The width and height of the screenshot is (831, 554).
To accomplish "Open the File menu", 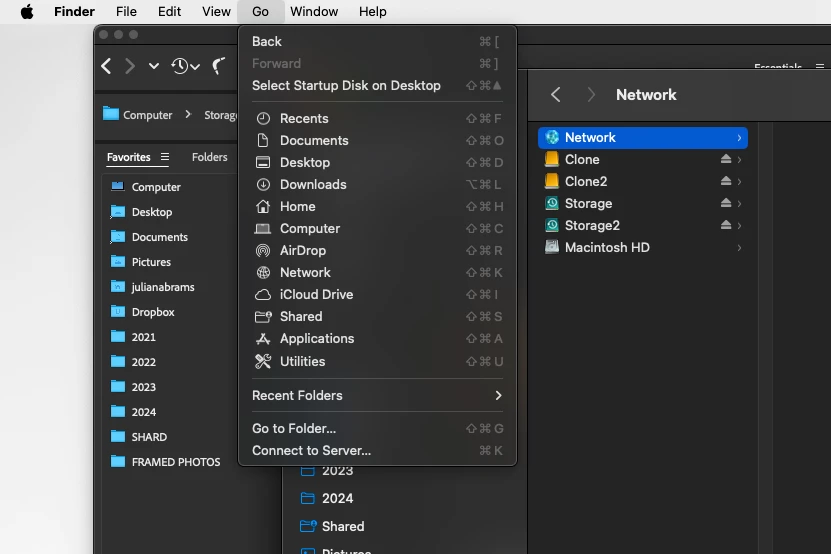I will click(126, 12).
